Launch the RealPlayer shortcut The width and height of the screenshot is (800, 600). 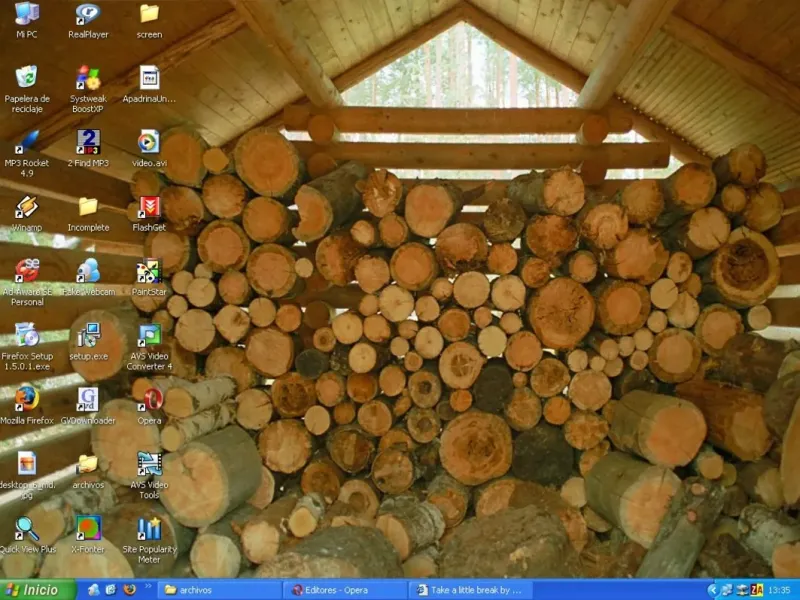[88, 20]
